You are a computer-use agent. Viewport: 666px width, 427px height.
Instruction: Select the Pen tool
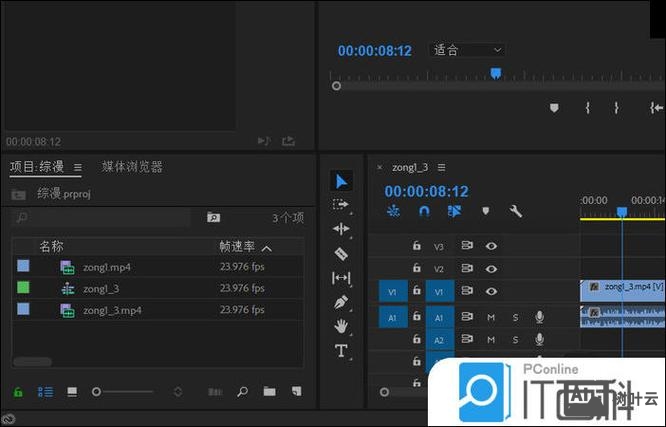(341, 303)
